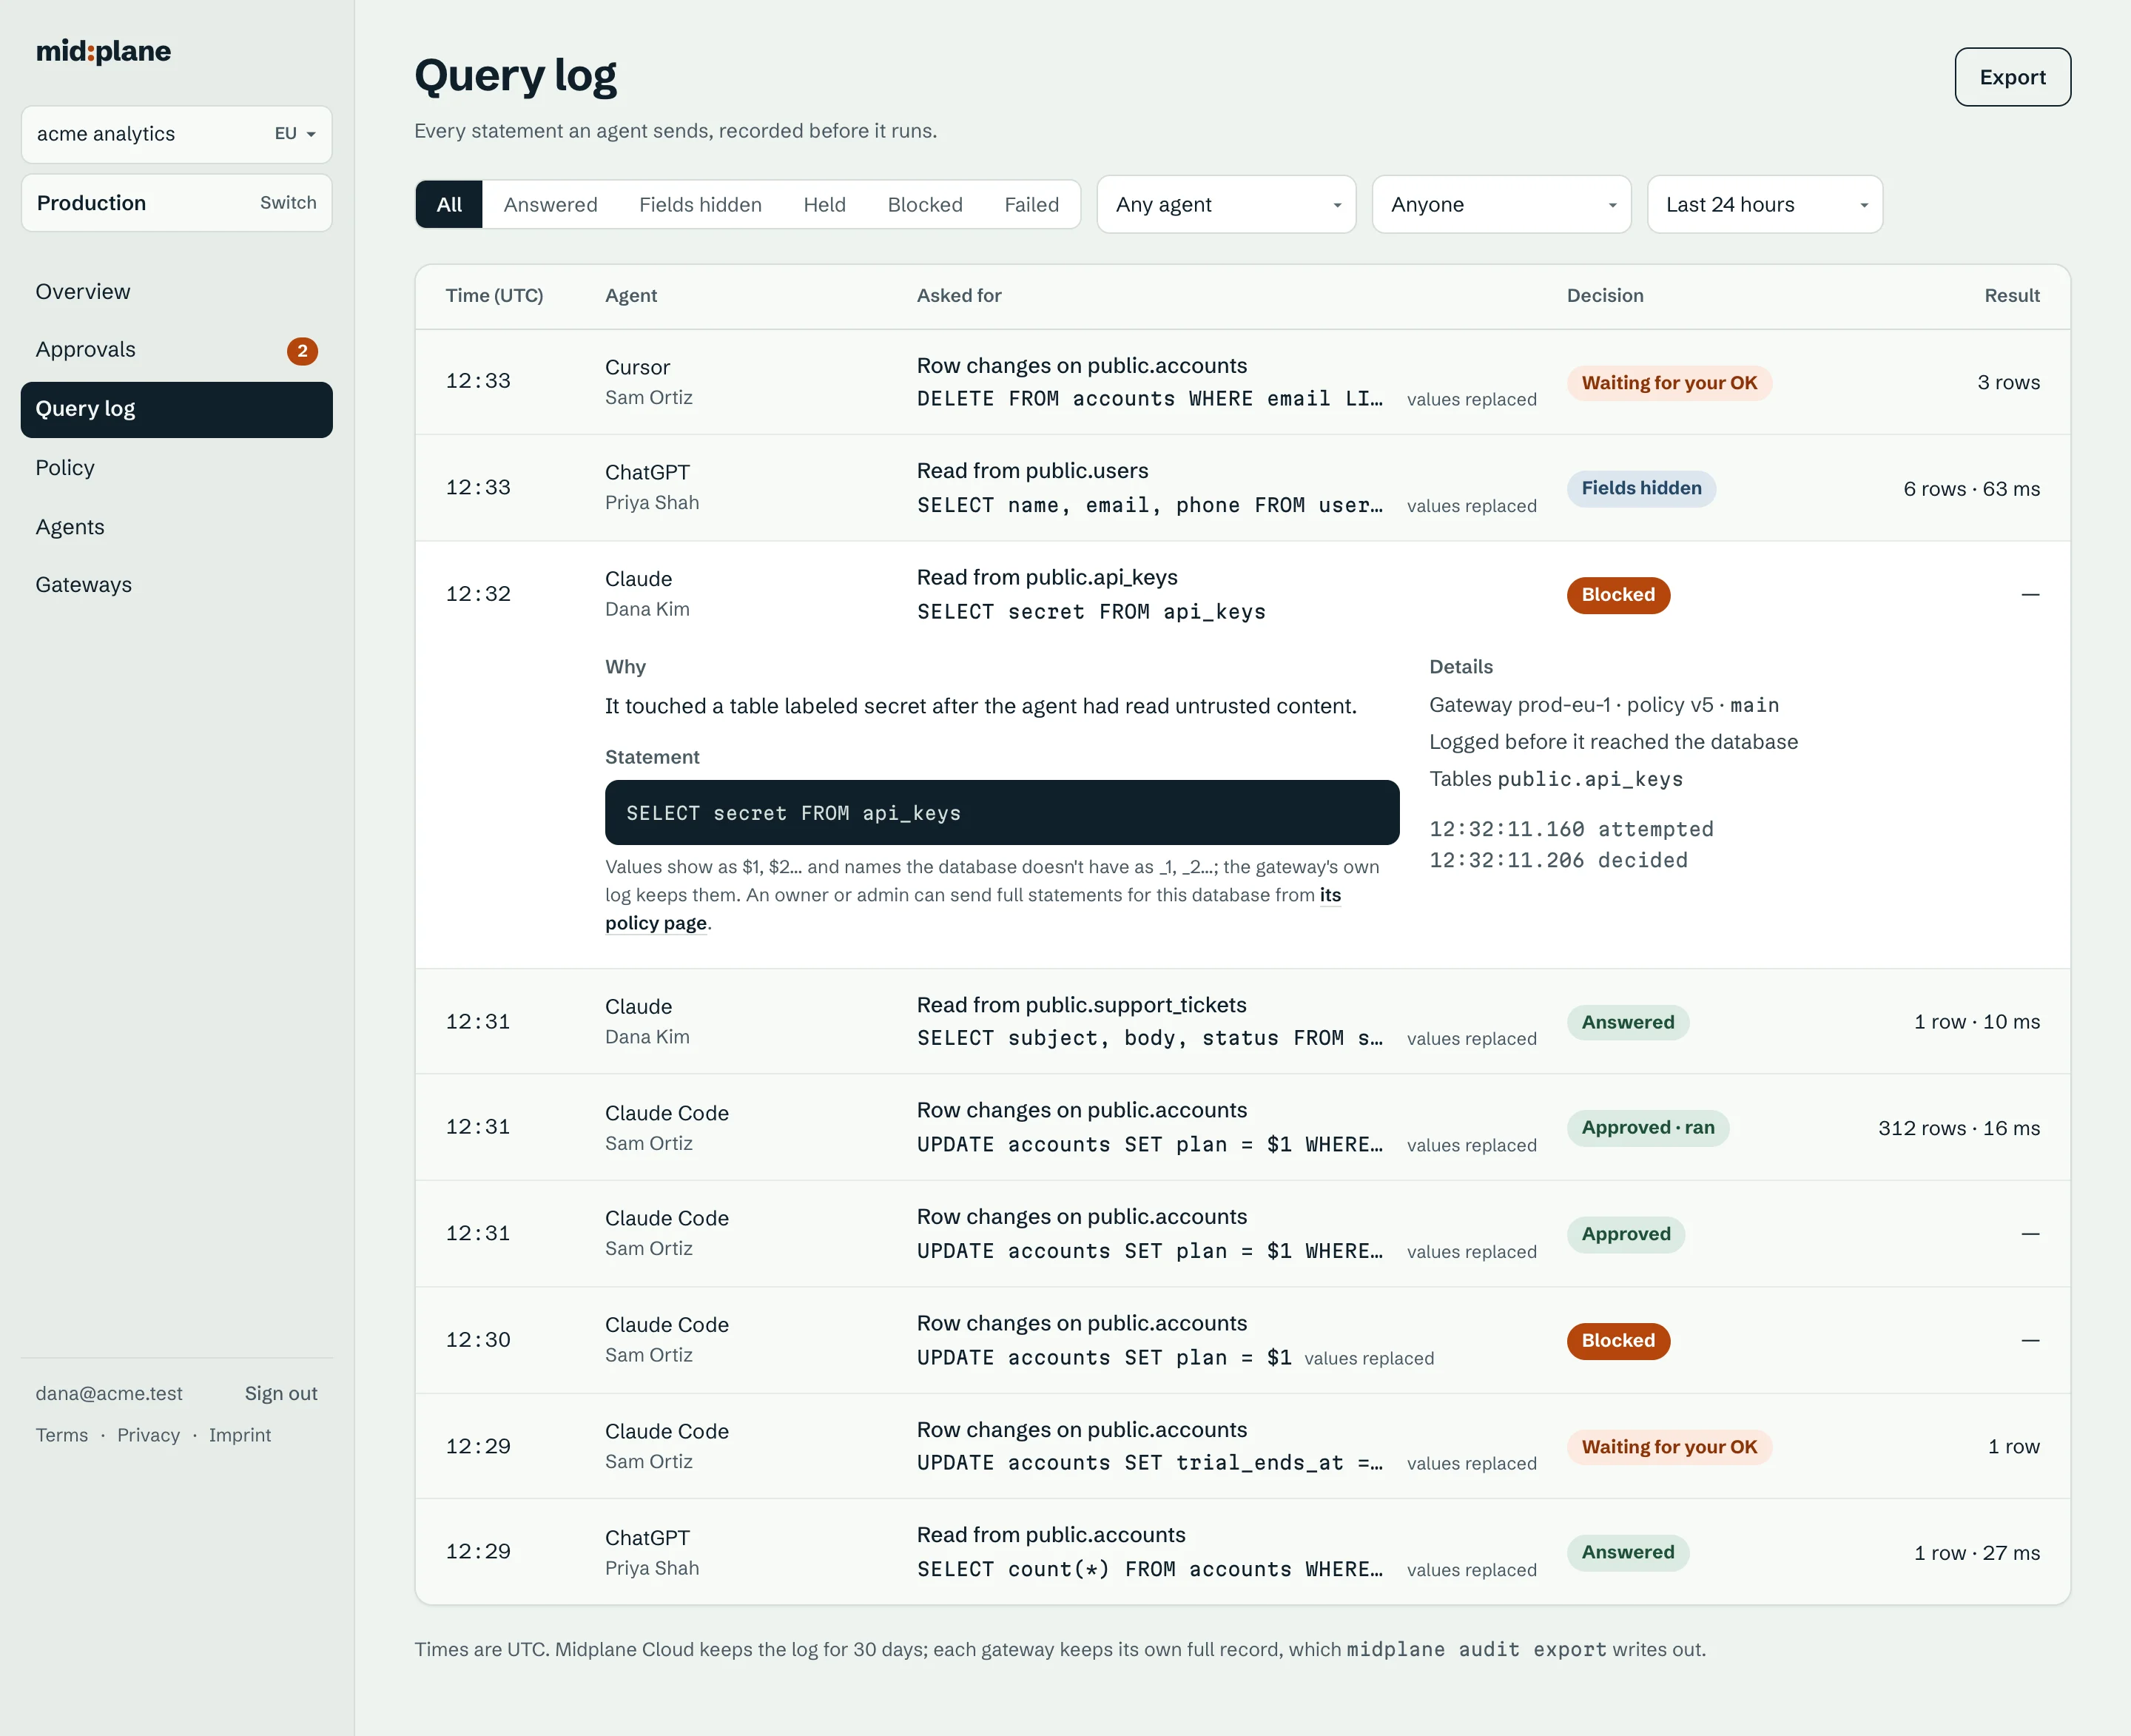Screen dimensions: 2131x1736
Task: Open the 12:31 Read from public.support_tickets row
Action: [1242, 1021]
